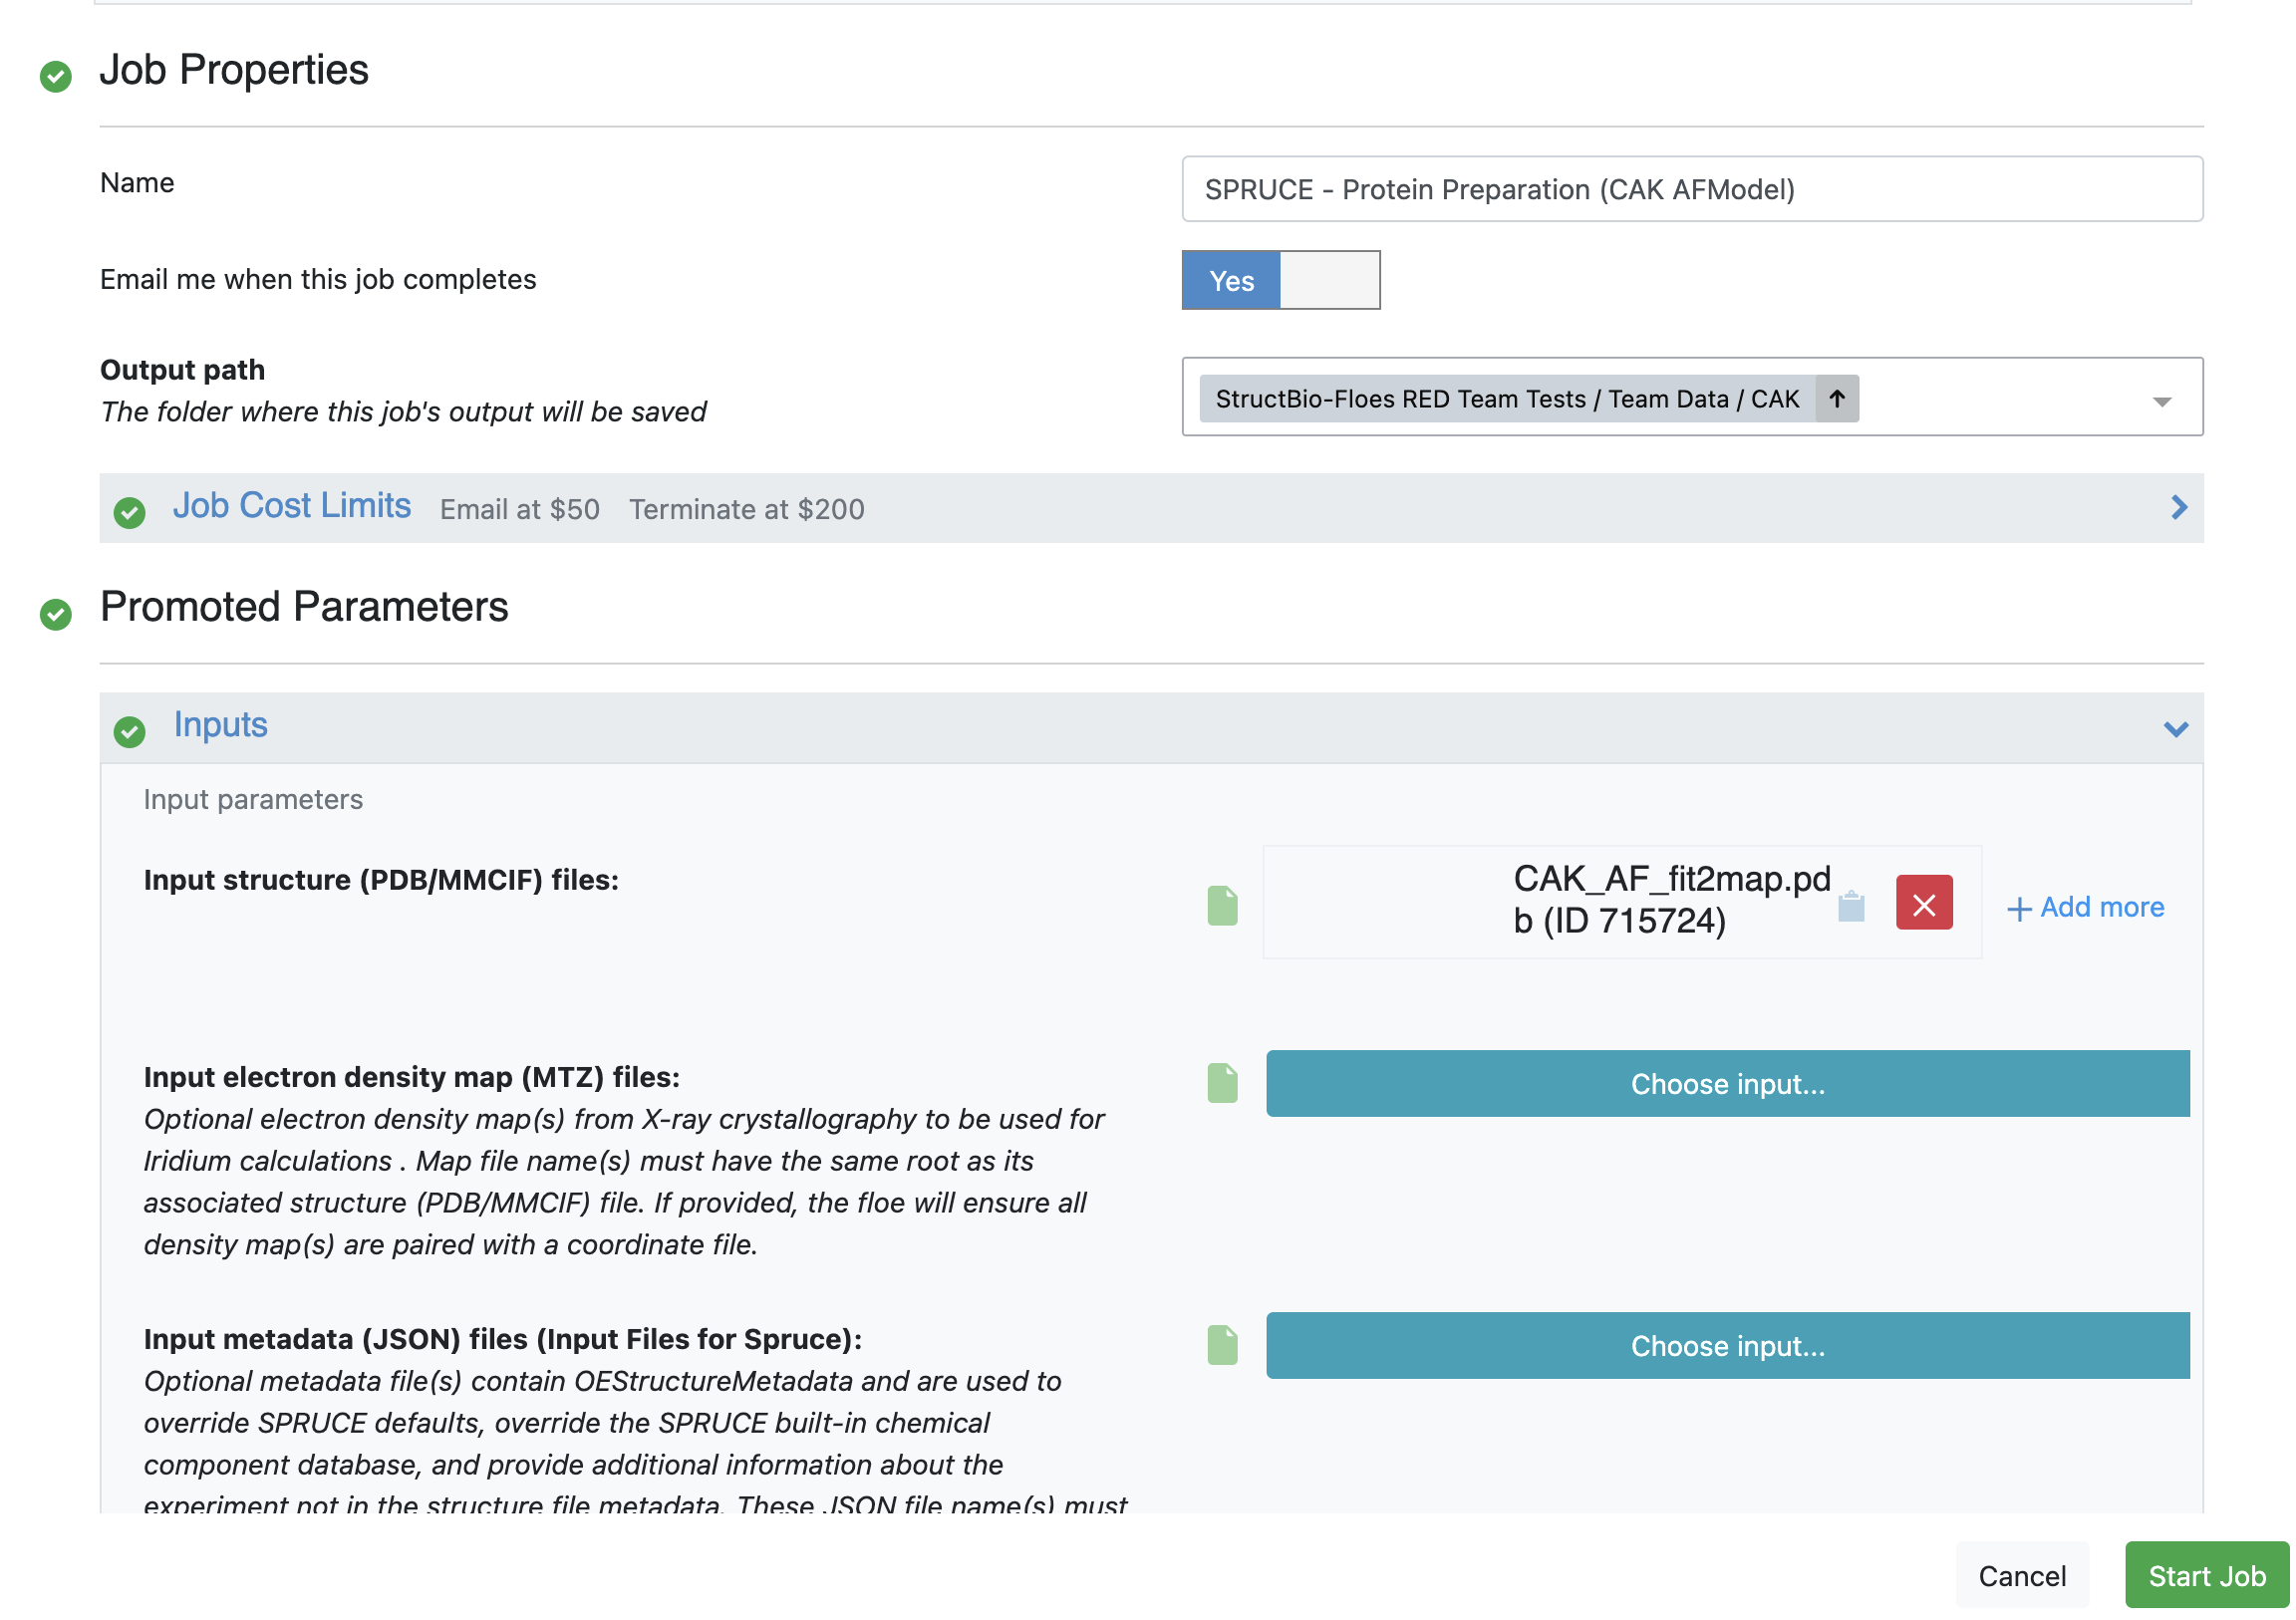Click the file icon beside MTZ density map input
Screen dimensions: 2296x1620
[x=1224, y=1085]
